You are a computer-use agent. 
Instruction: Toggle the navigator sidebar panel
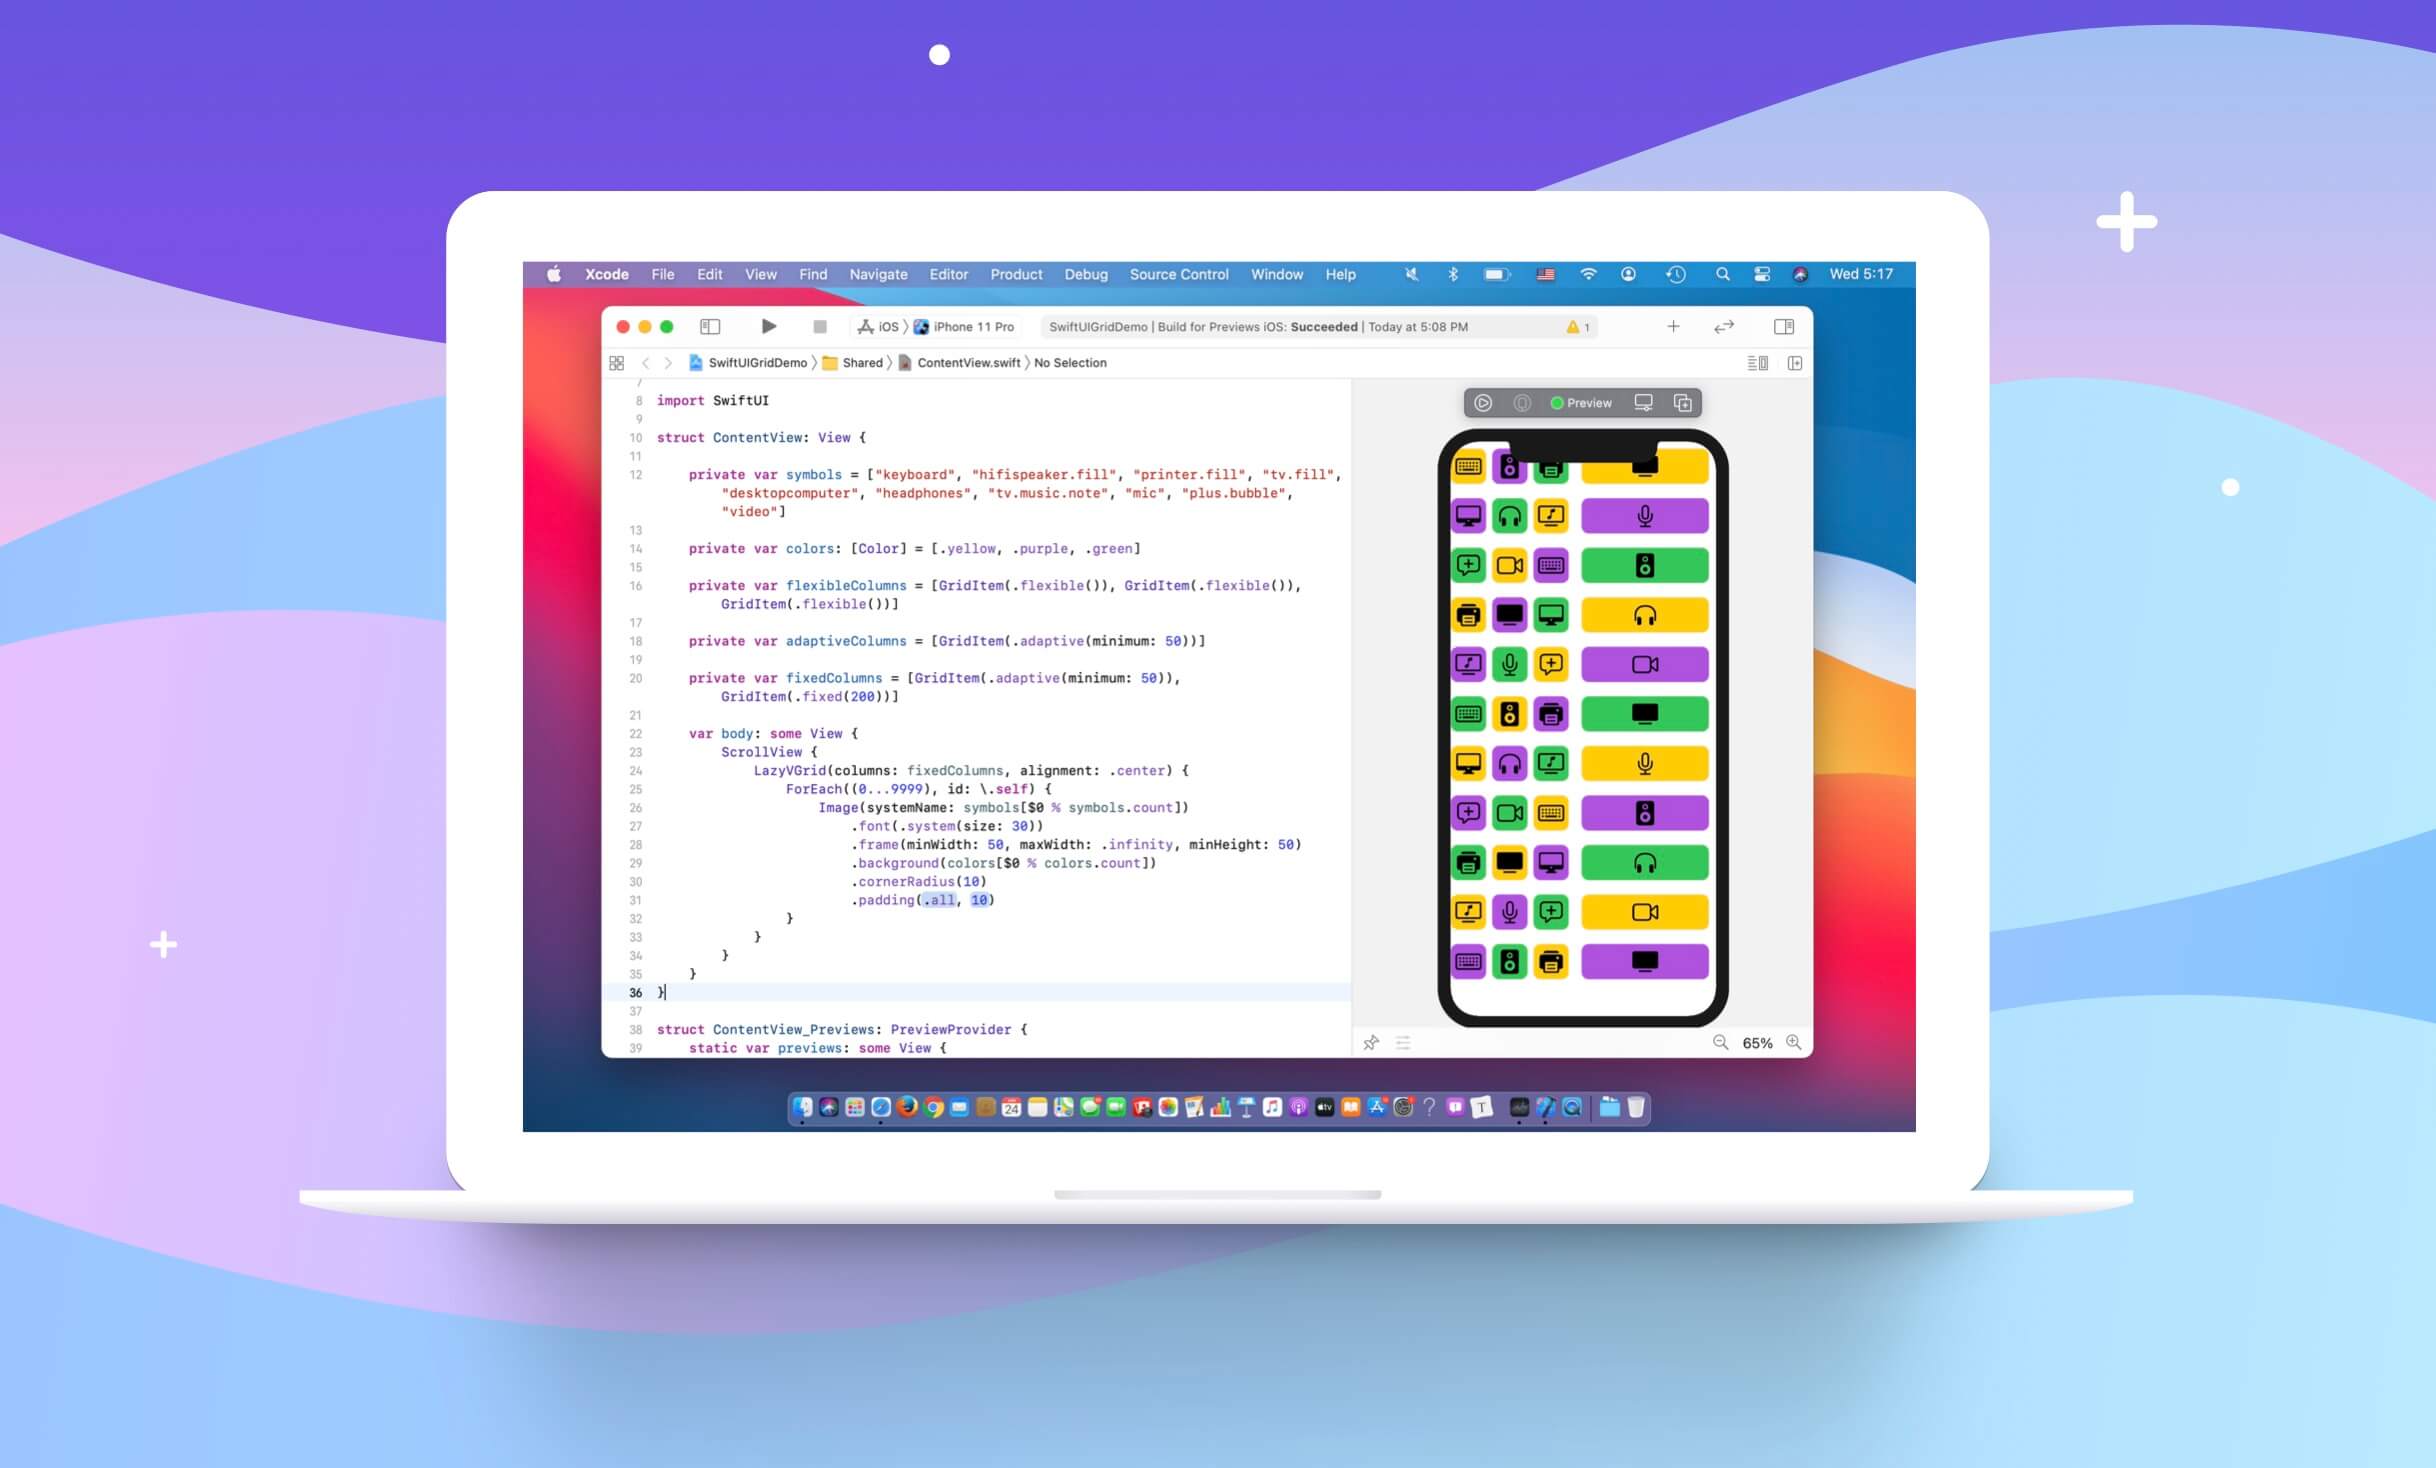point(710,326)
